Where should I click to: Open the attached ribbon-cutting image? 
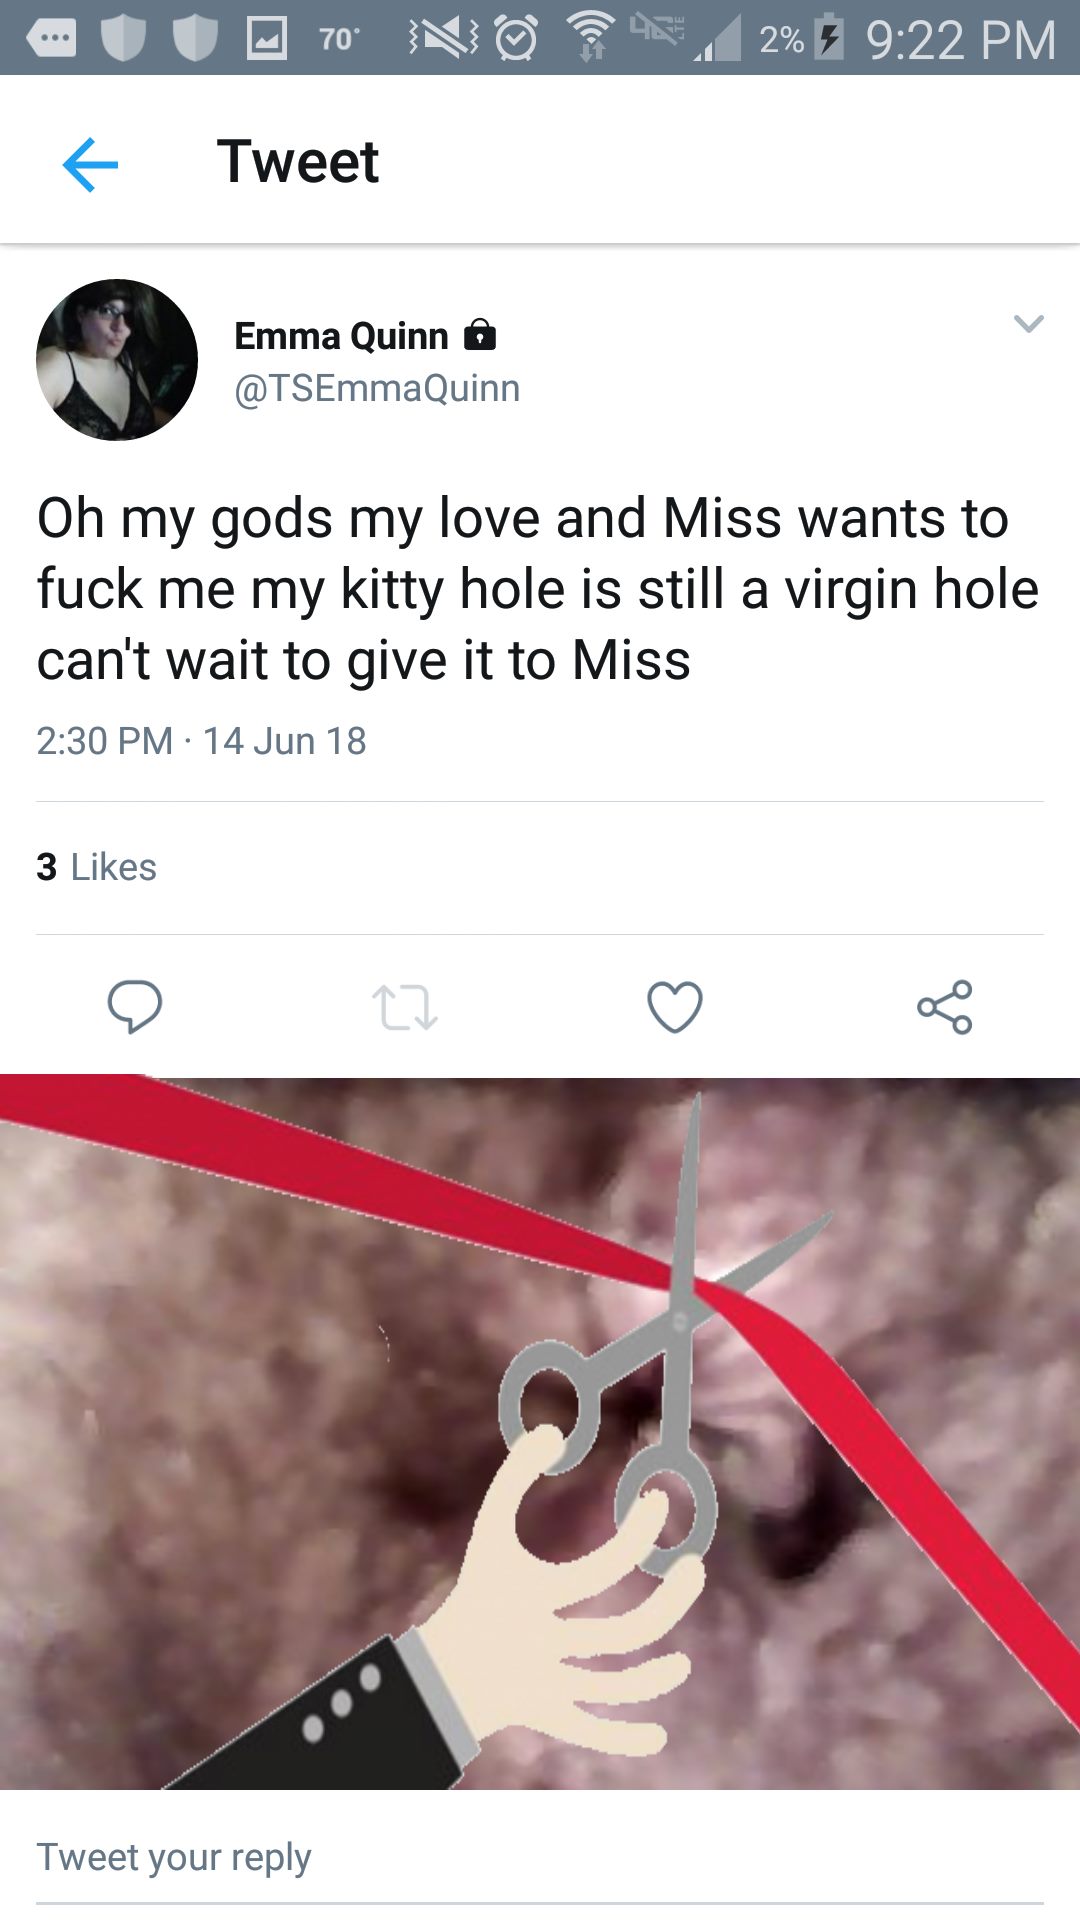pos(540,1432)
